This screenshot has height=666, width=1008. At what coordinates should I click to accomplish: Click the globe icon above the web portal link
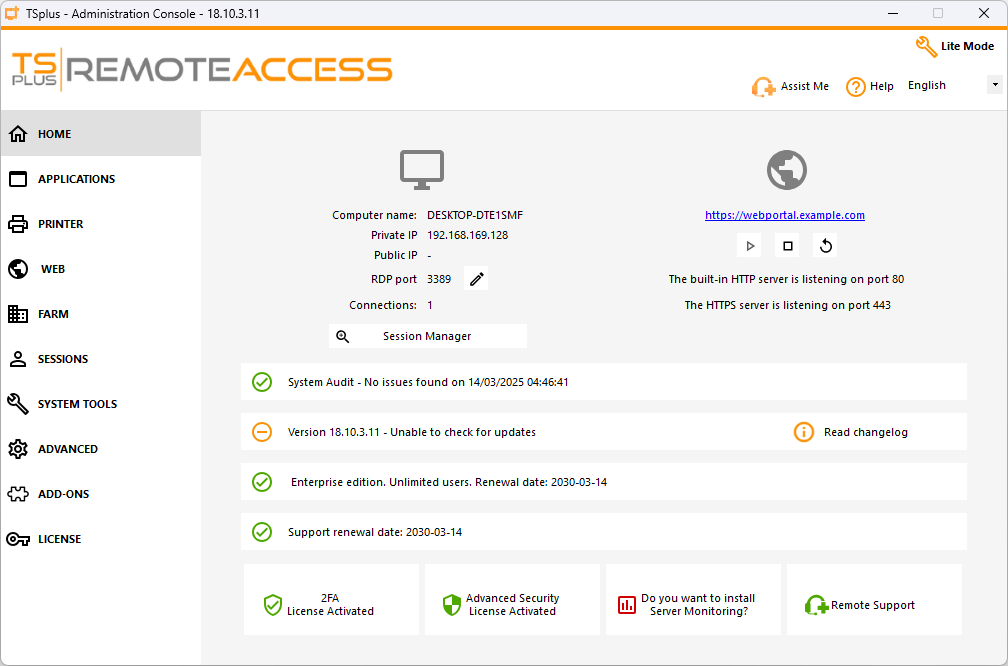787,170
